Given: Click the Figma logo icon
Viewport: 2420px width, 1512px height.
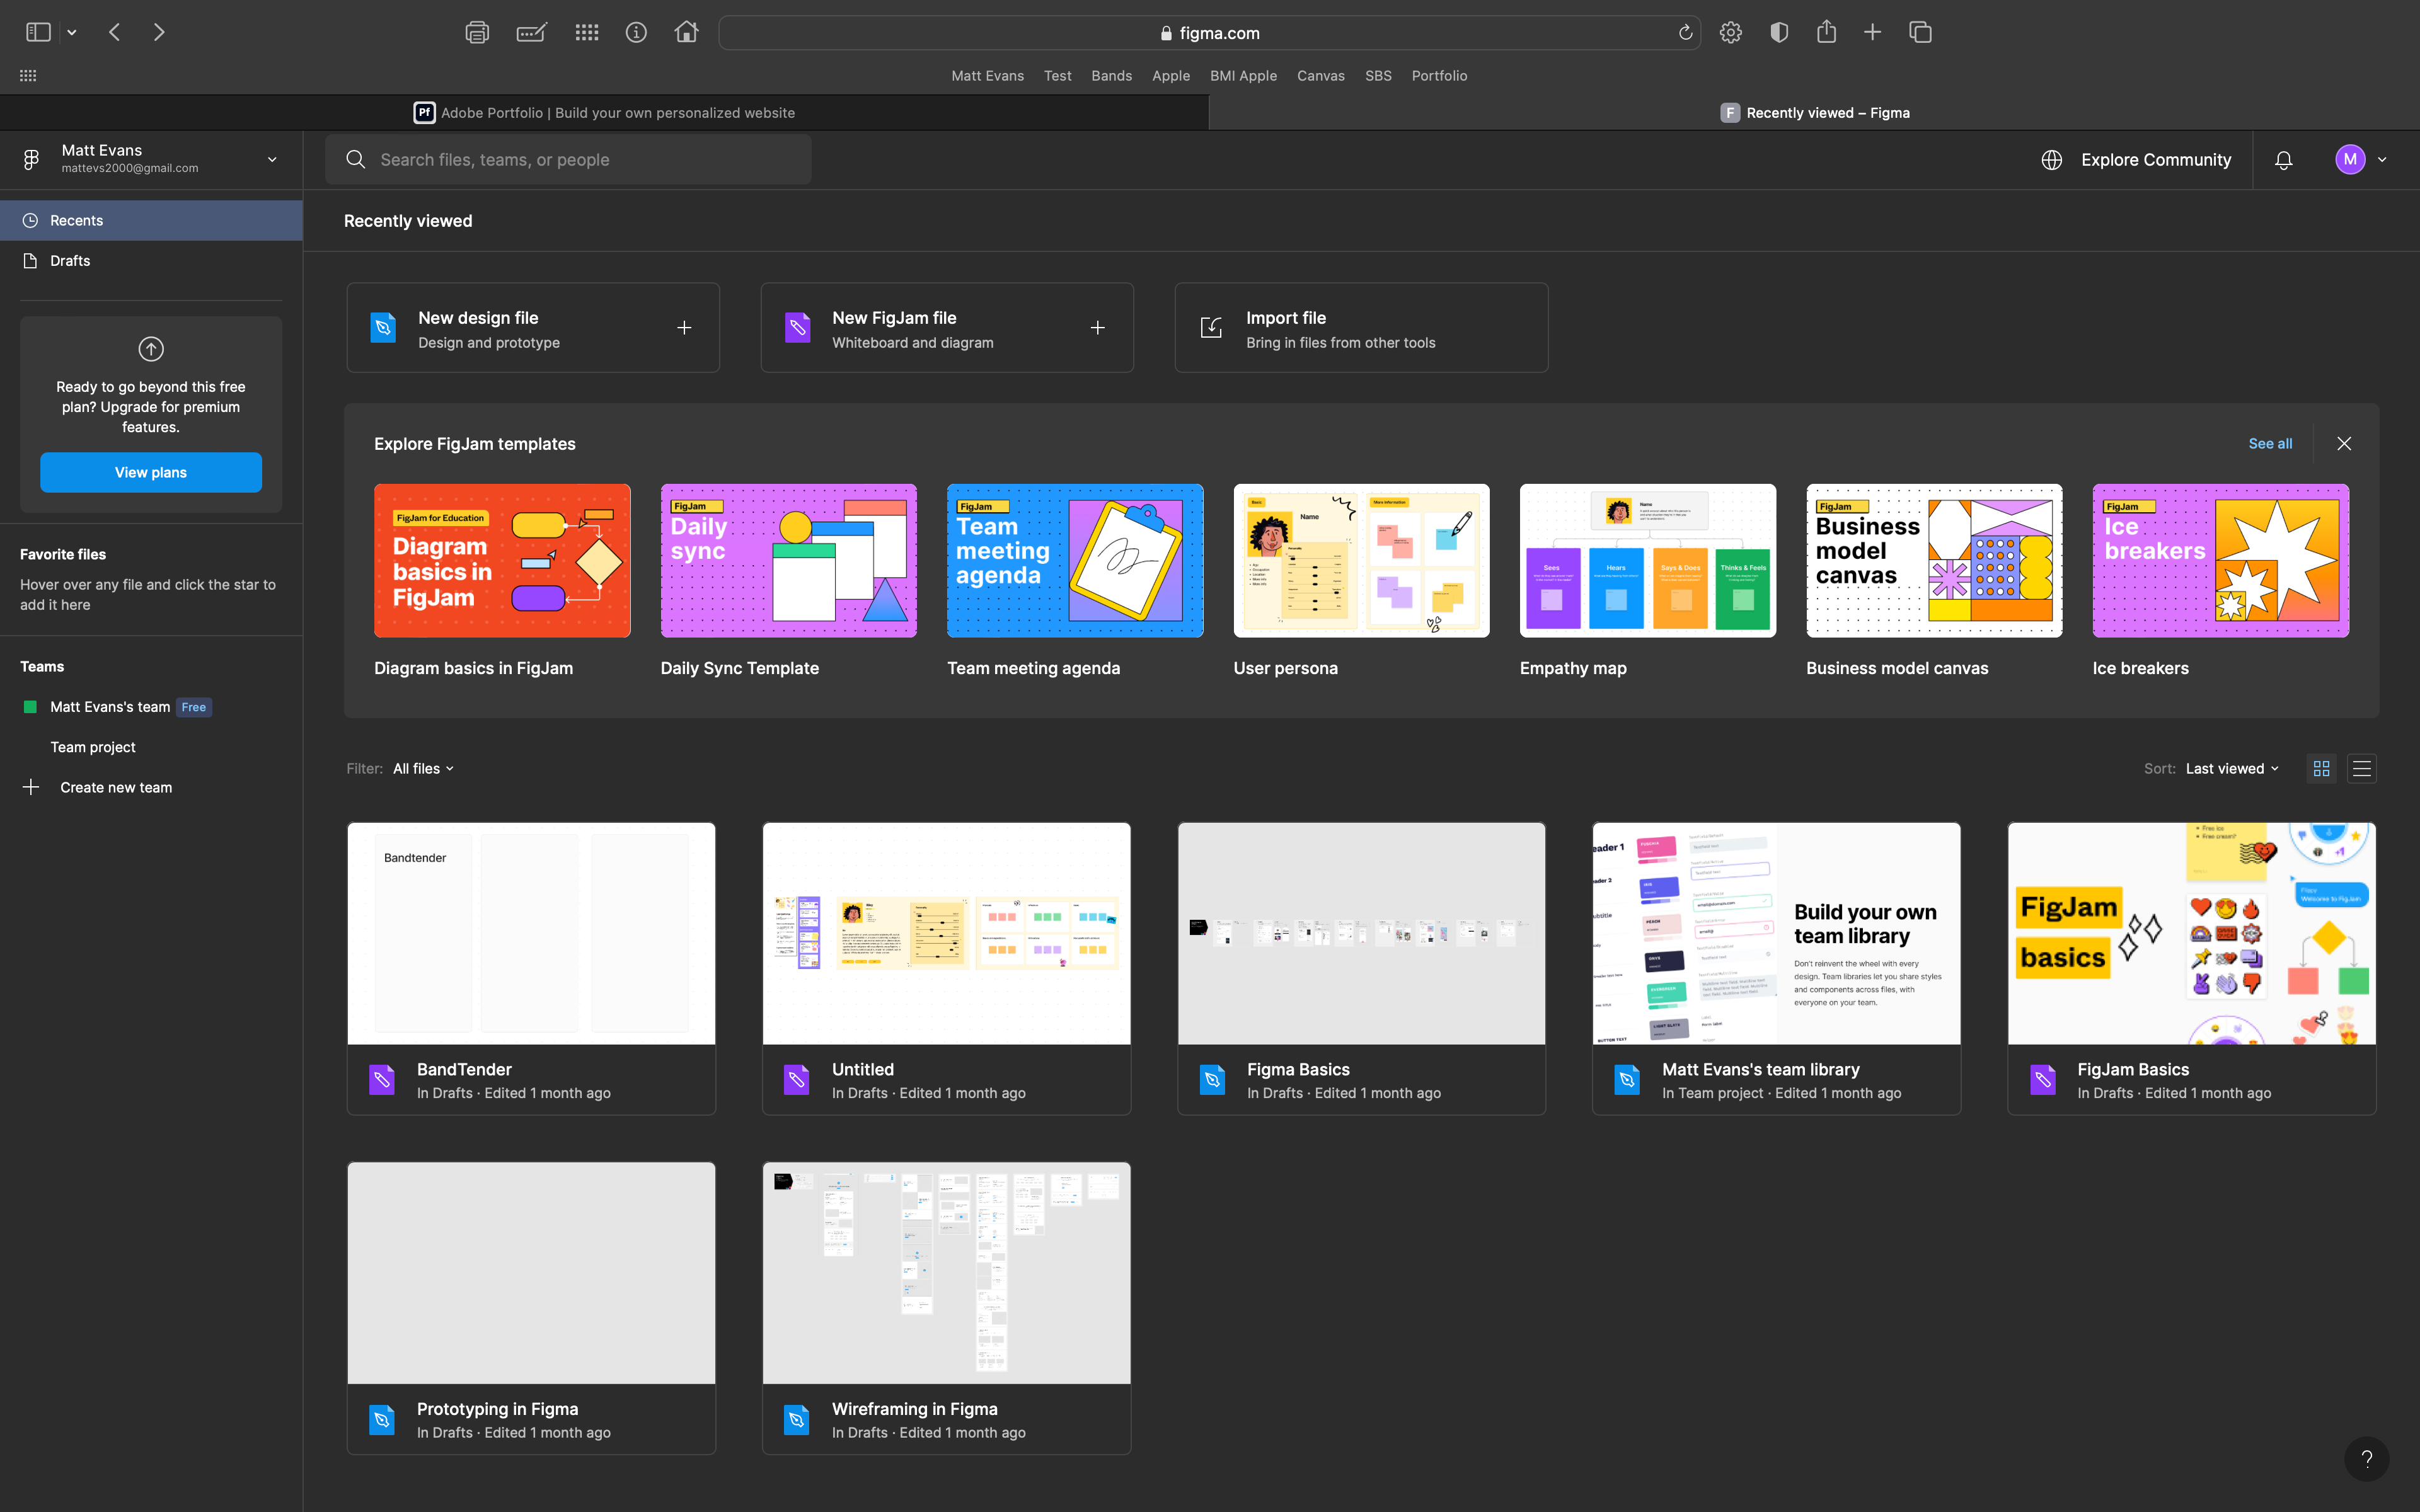Looking at the screenshot, I should (x=31, y=159).
